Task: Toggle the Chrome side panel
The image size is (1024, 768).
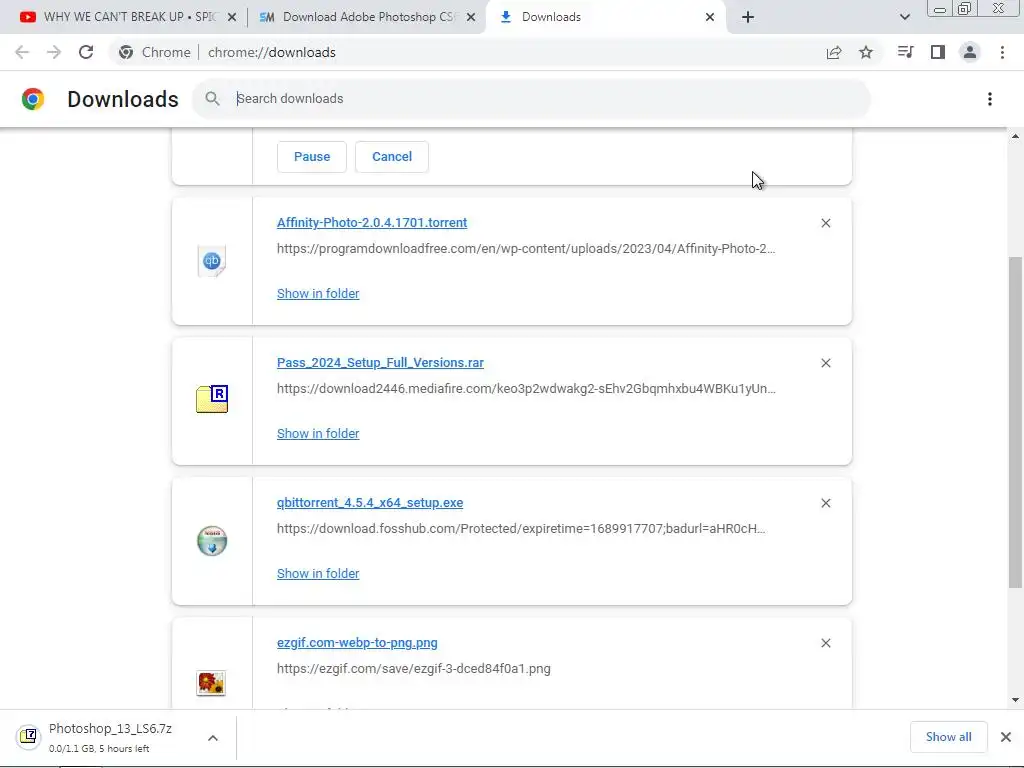Action: tap(937, 52)
